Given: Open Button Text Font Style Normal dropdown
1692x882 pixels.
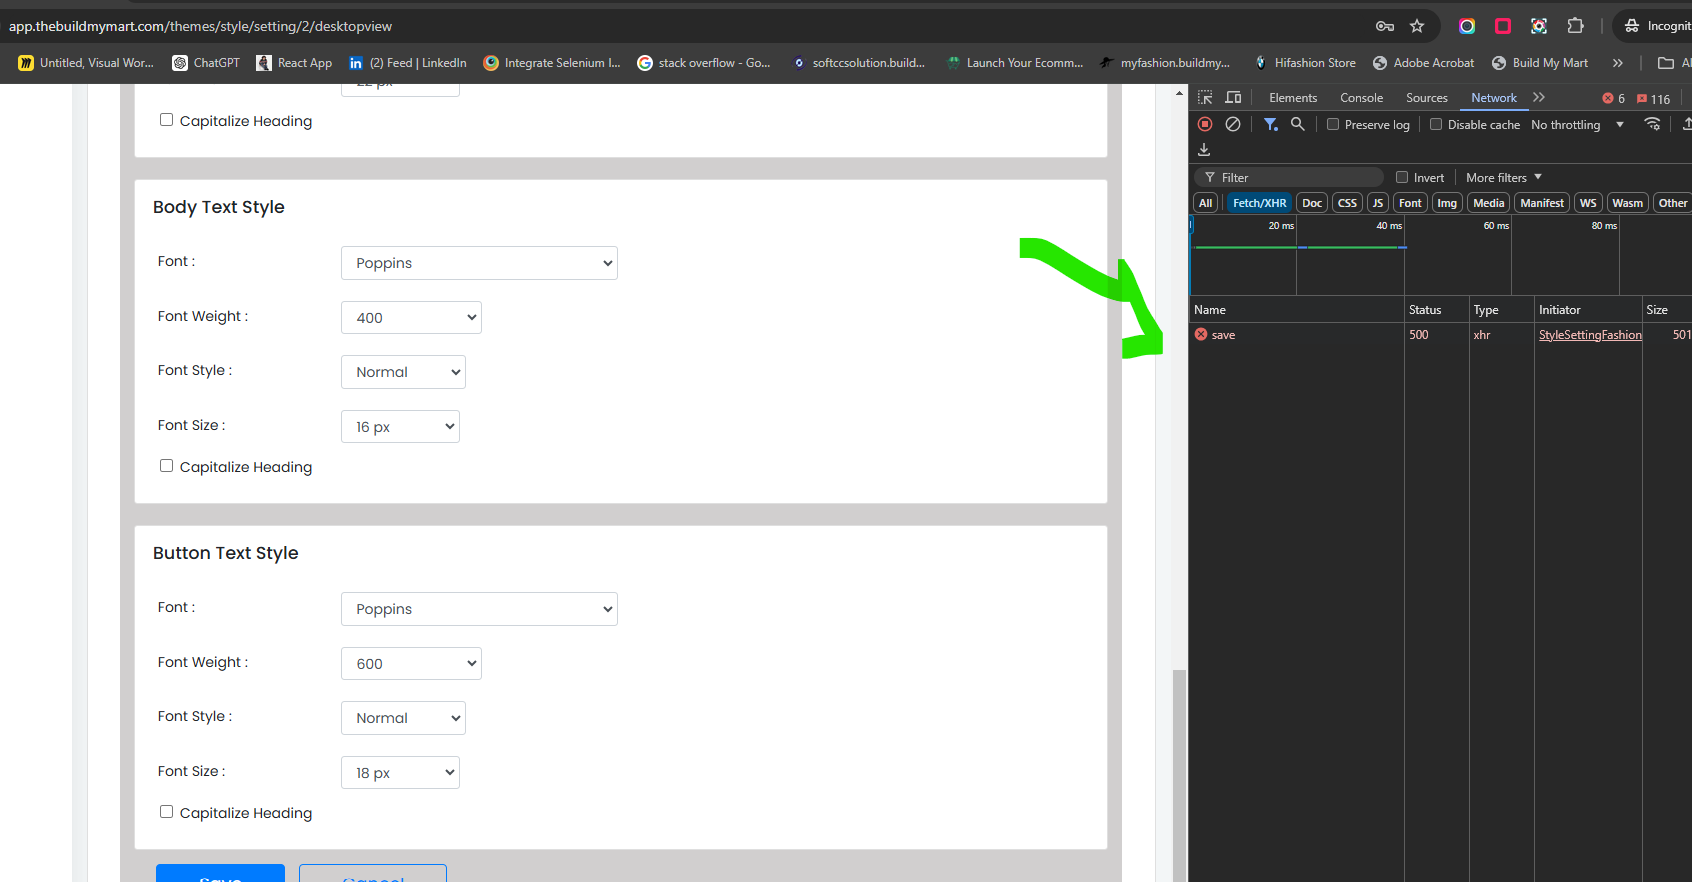Looking at the screenshot, I should 403,718.
